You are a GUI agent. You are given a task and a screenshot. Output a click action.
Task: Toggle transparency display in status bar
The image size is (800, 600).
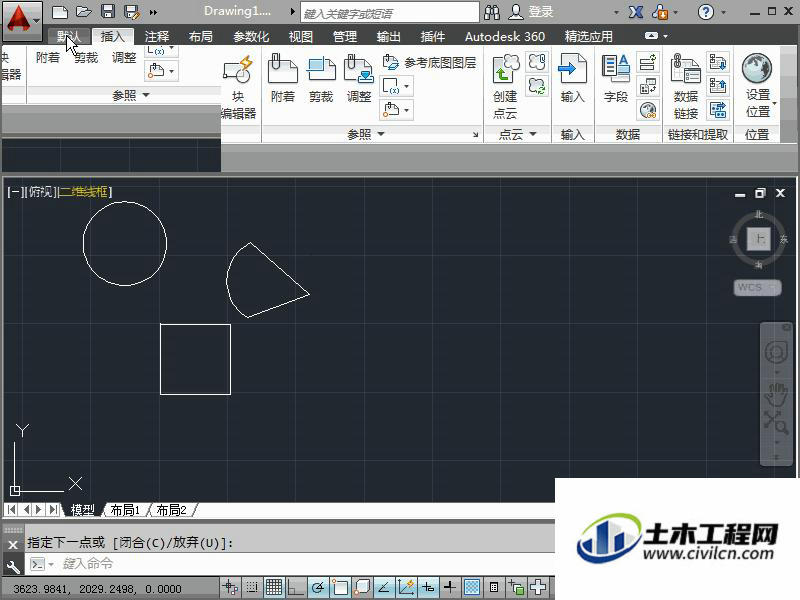click(472, 587)
